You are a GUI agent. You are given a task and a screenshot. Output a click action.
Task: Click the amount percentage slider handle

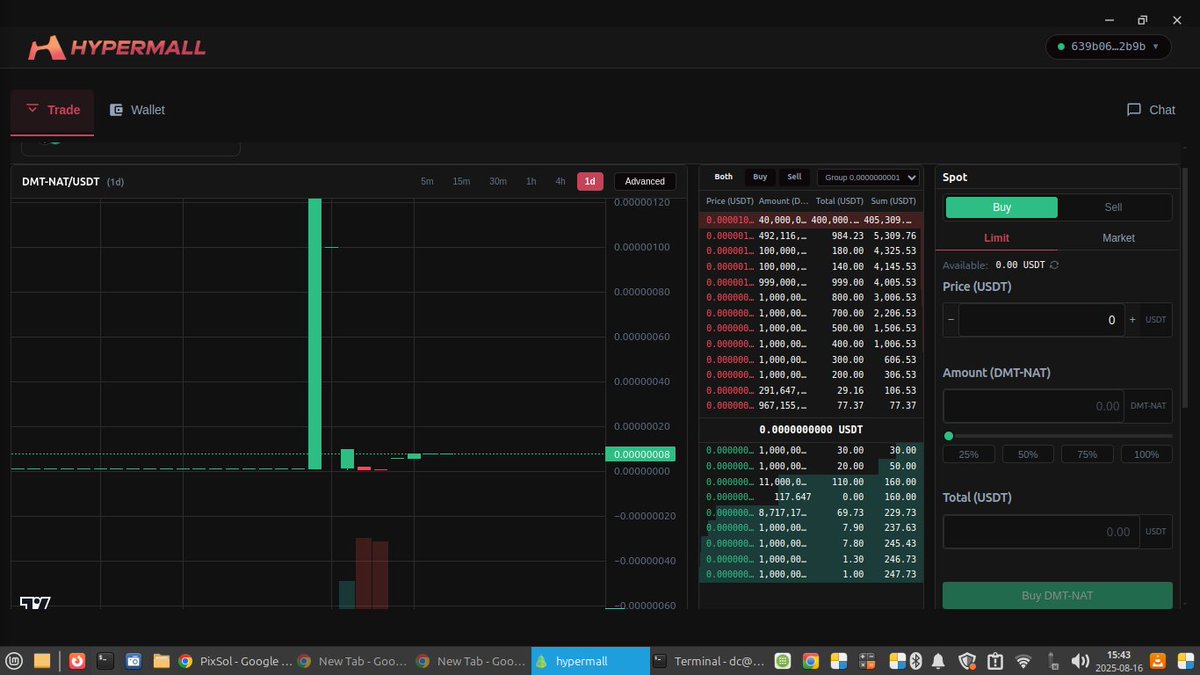pyautogui.click(x=949, y=436)
